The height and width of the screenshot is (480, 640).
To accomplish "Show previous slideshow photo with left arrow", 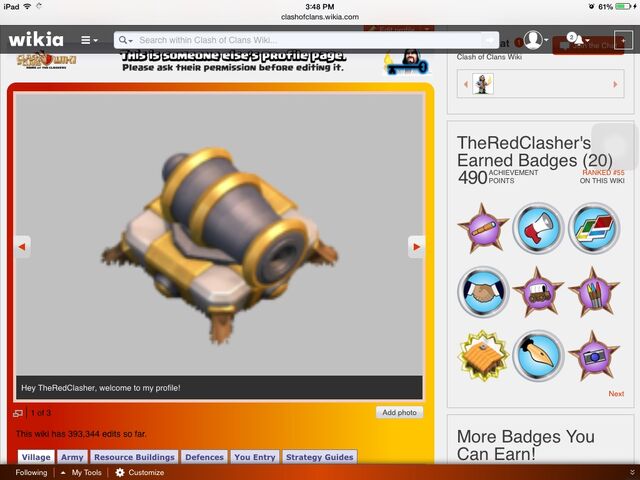I will (x=22, y=247).
